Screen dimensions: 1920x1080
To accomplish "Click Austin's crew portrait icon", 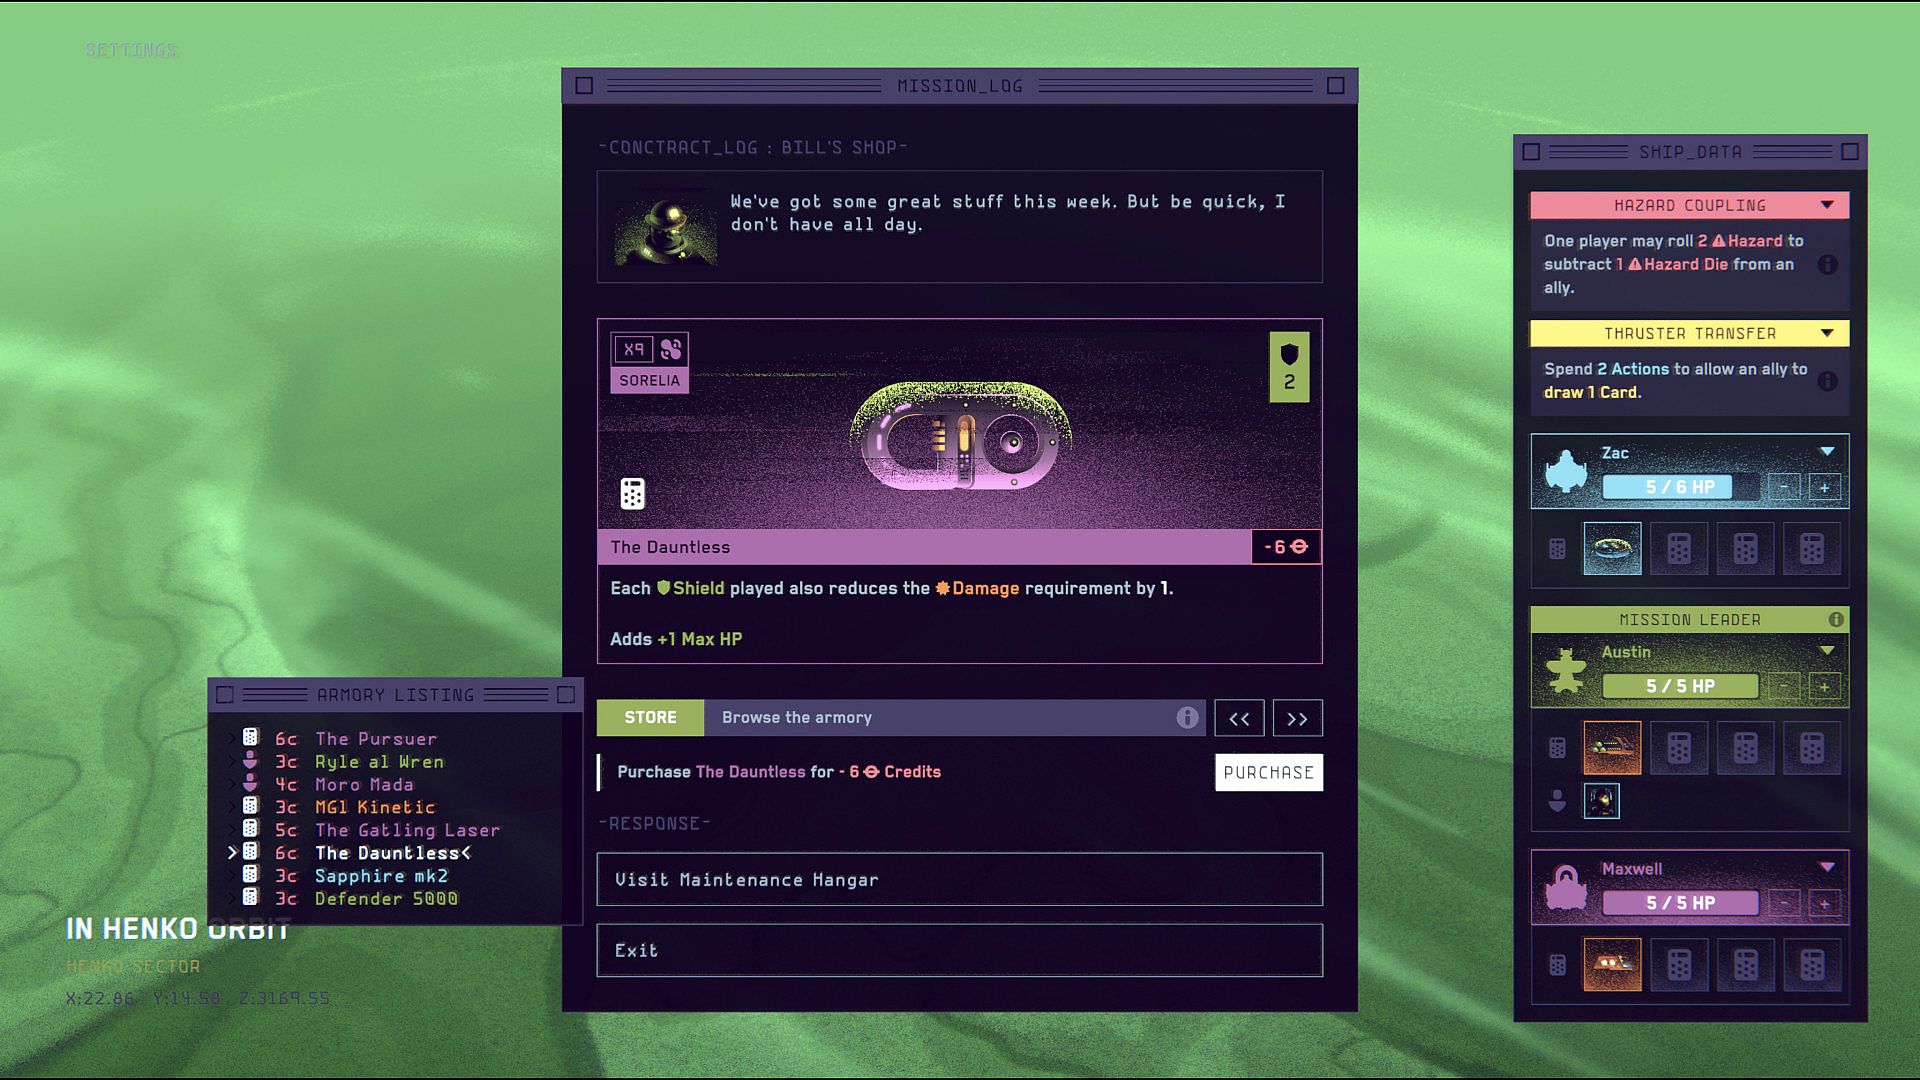I will click(x=1601, y=801).
